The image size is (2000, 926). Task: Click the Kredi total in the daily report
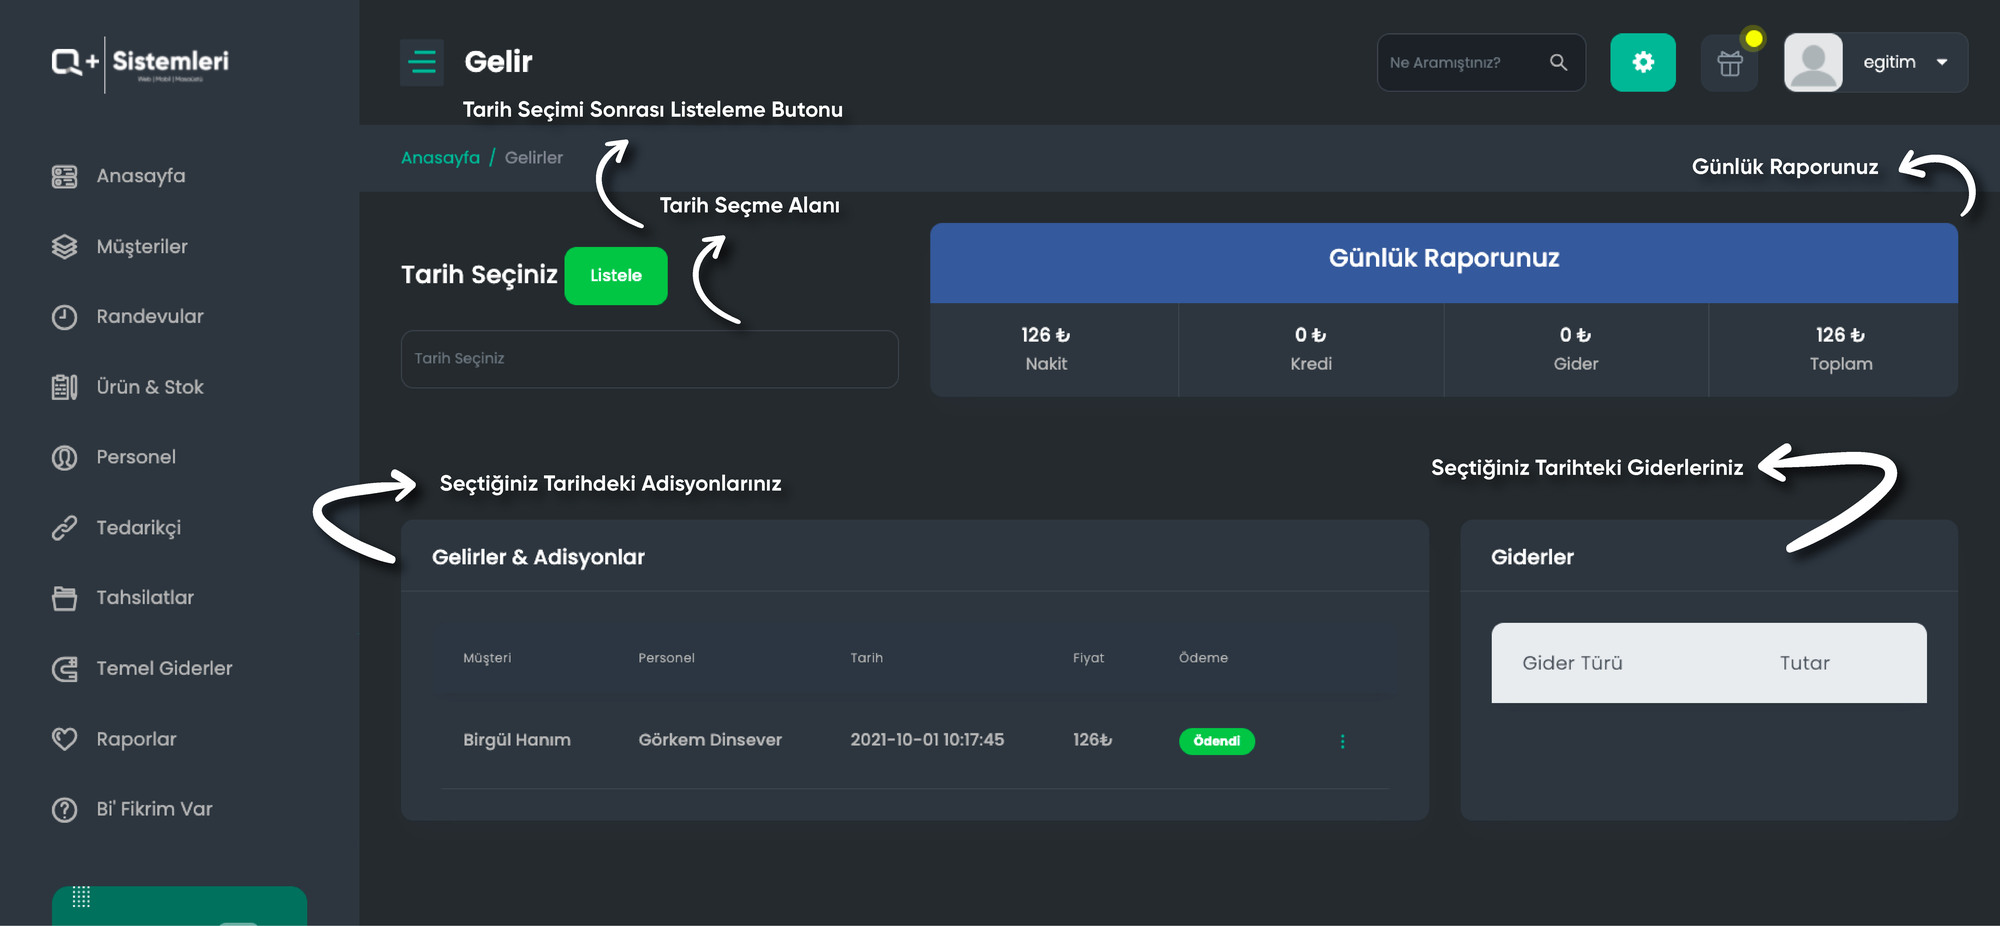point(1311,349)
